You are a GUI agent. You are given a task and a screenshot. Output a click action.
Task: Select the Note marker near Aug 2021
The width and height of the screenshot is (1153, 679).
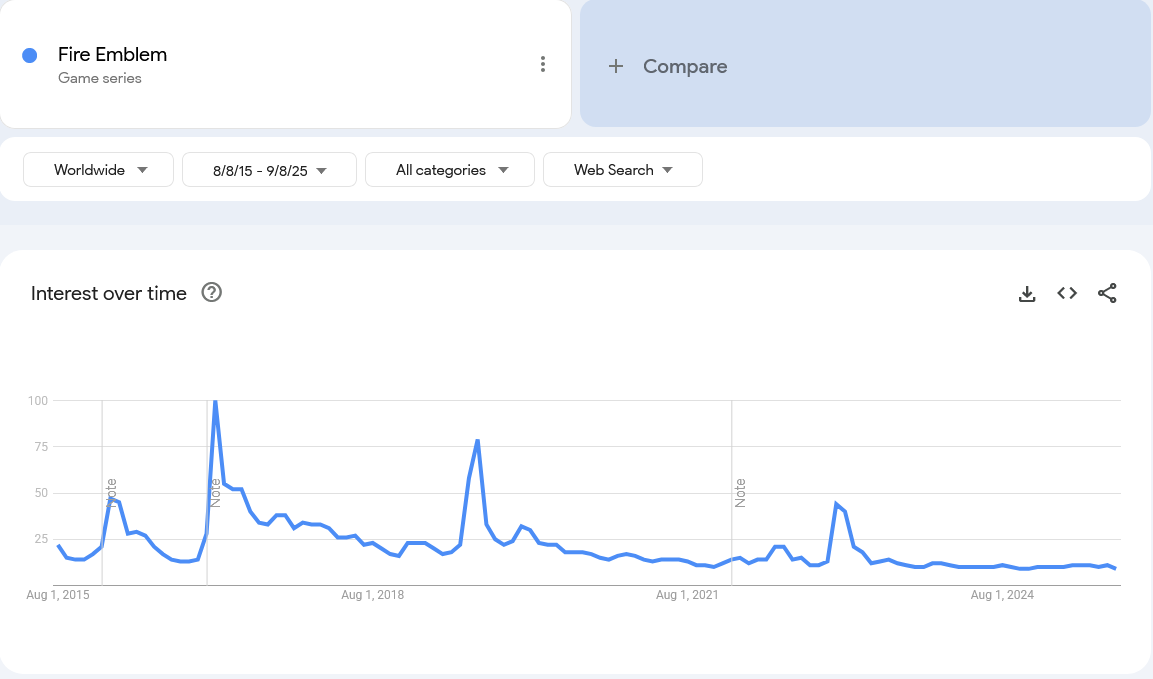pos(740,493)
